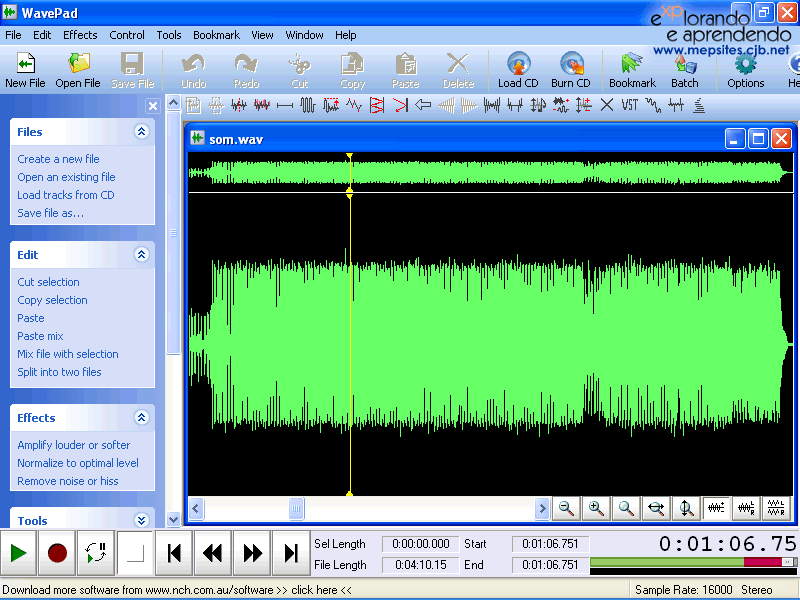Click the Copy toolbar icon

353,70
